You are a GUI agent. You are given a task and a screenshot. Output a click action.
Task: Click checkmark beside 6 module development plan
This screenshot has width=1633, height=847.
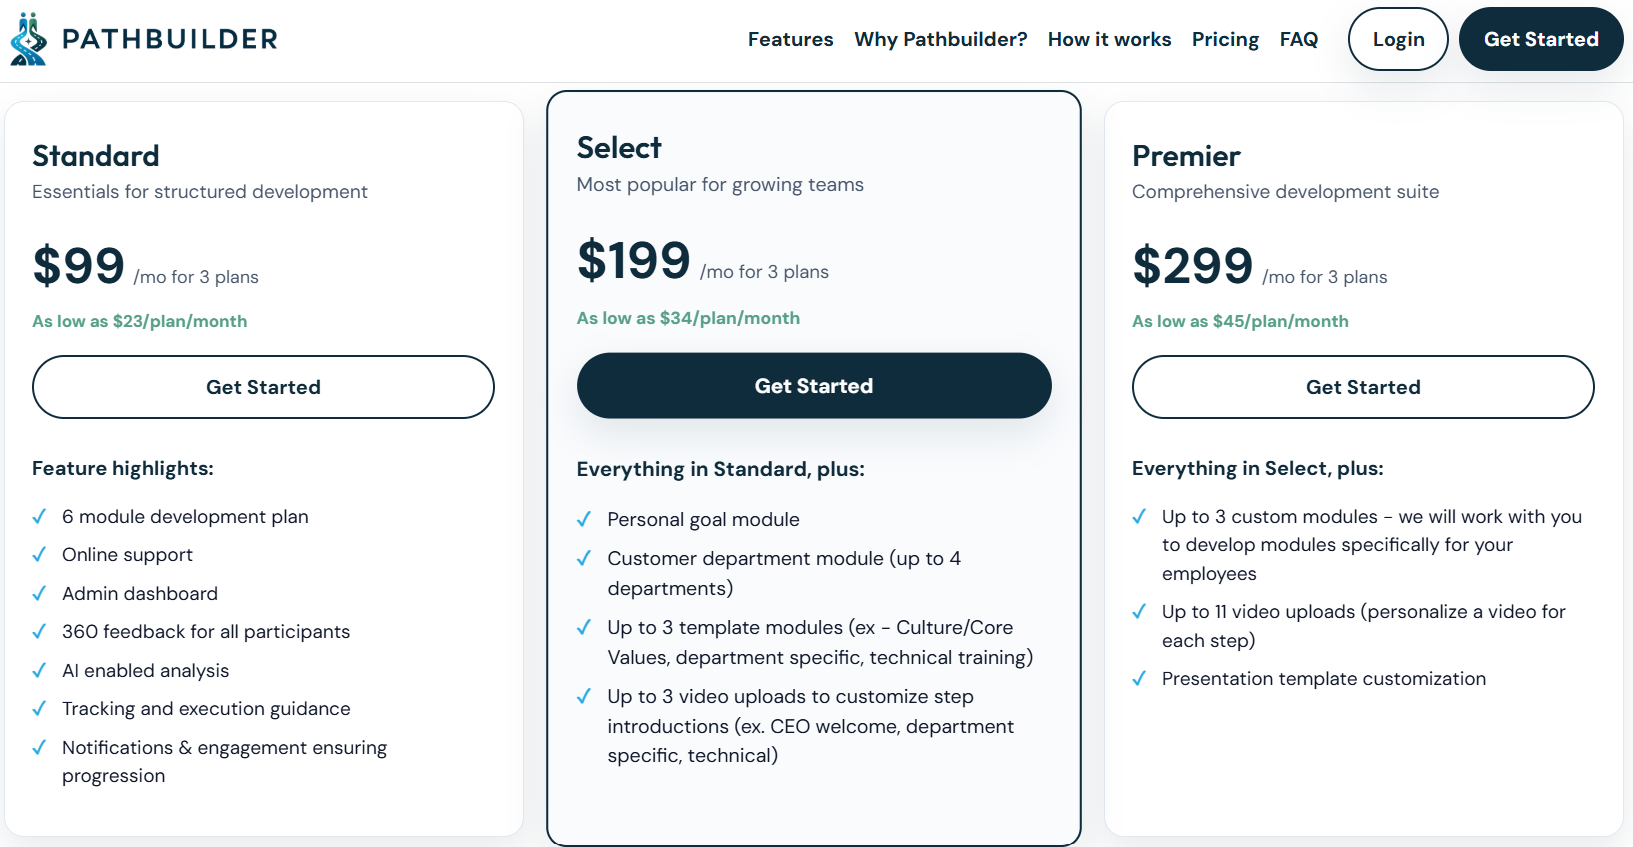click(39, 516)
